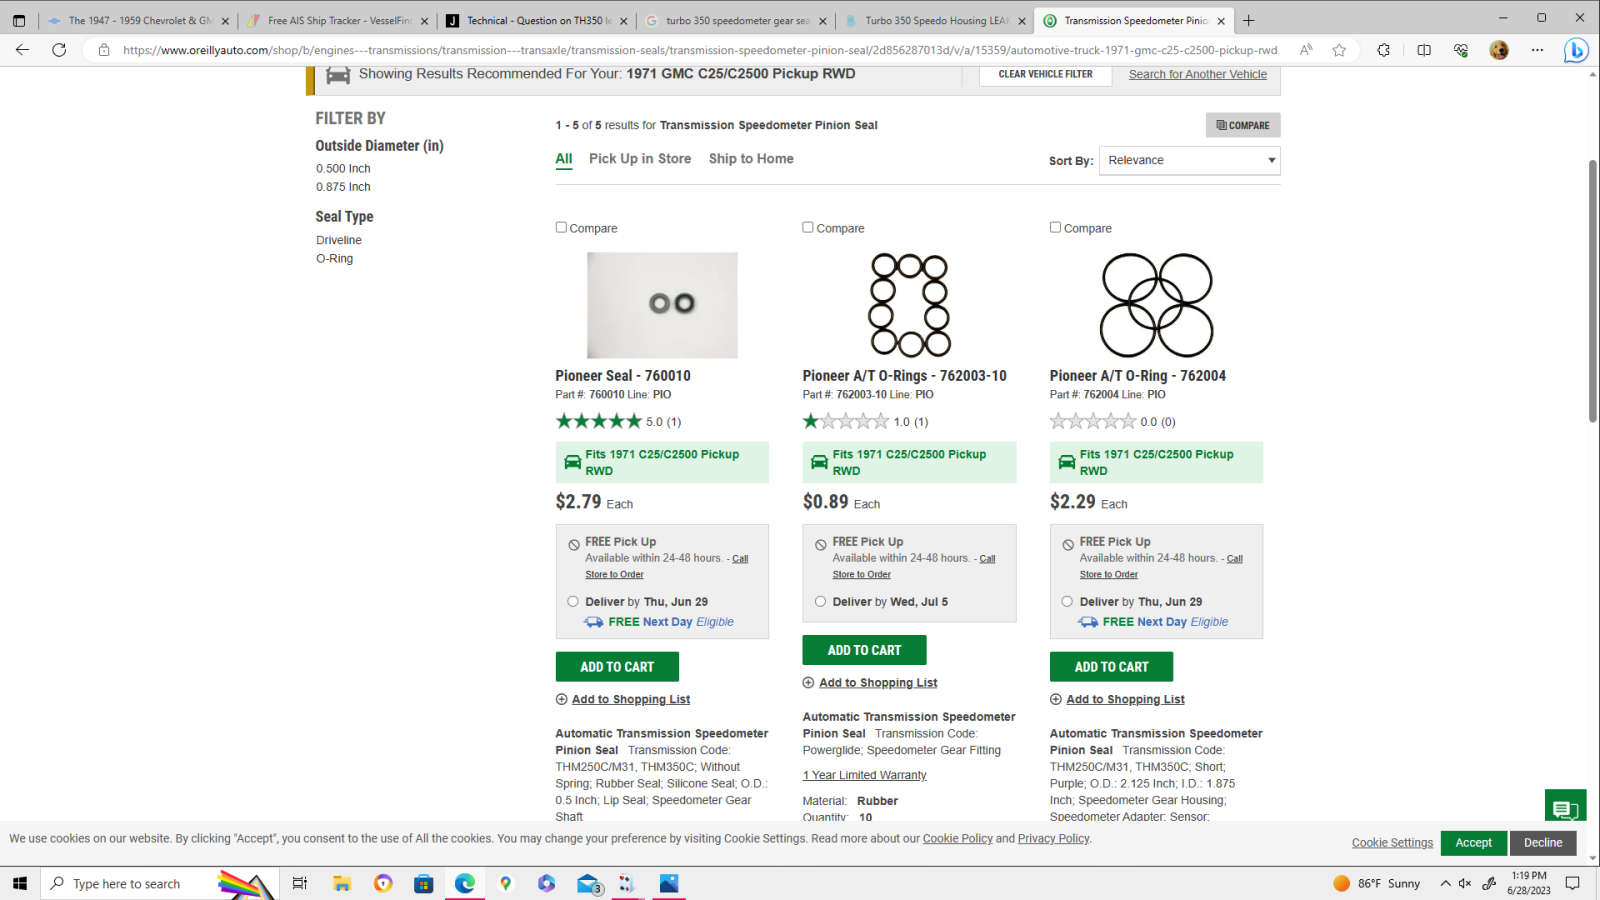Add Pioneer O-Ring 762004 to cart
Viewport: 1600px width, 900px height.
(1111, 667)
